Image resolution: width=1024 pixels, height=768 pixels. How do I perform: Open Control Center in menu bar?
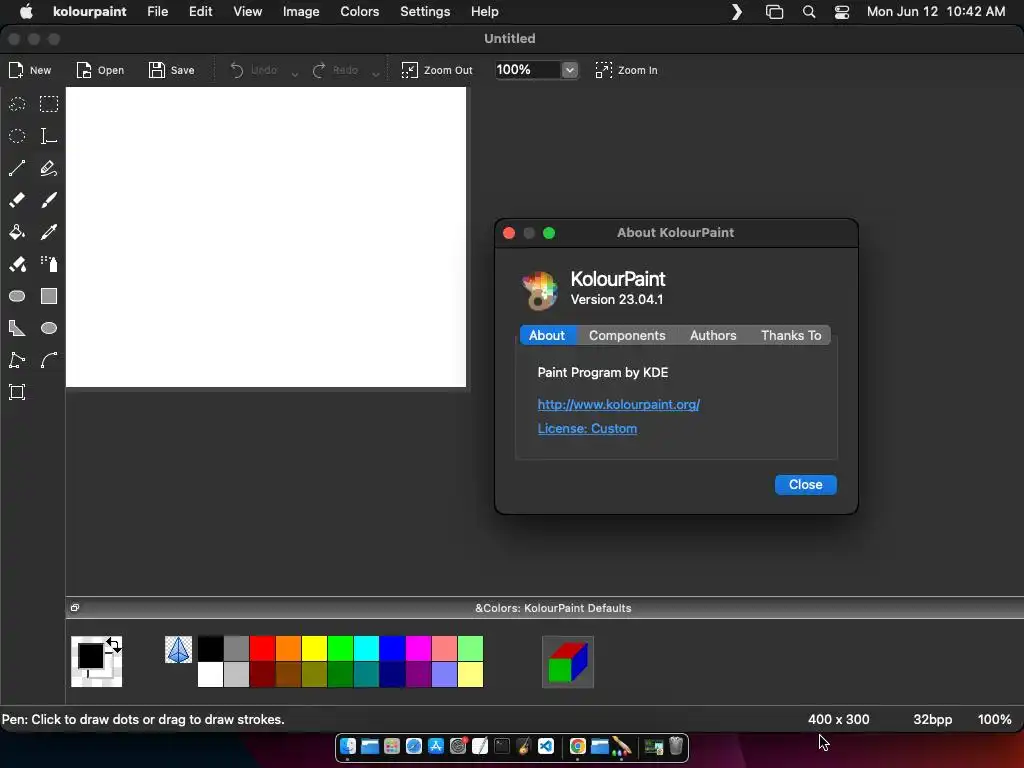tap(842, 12)
